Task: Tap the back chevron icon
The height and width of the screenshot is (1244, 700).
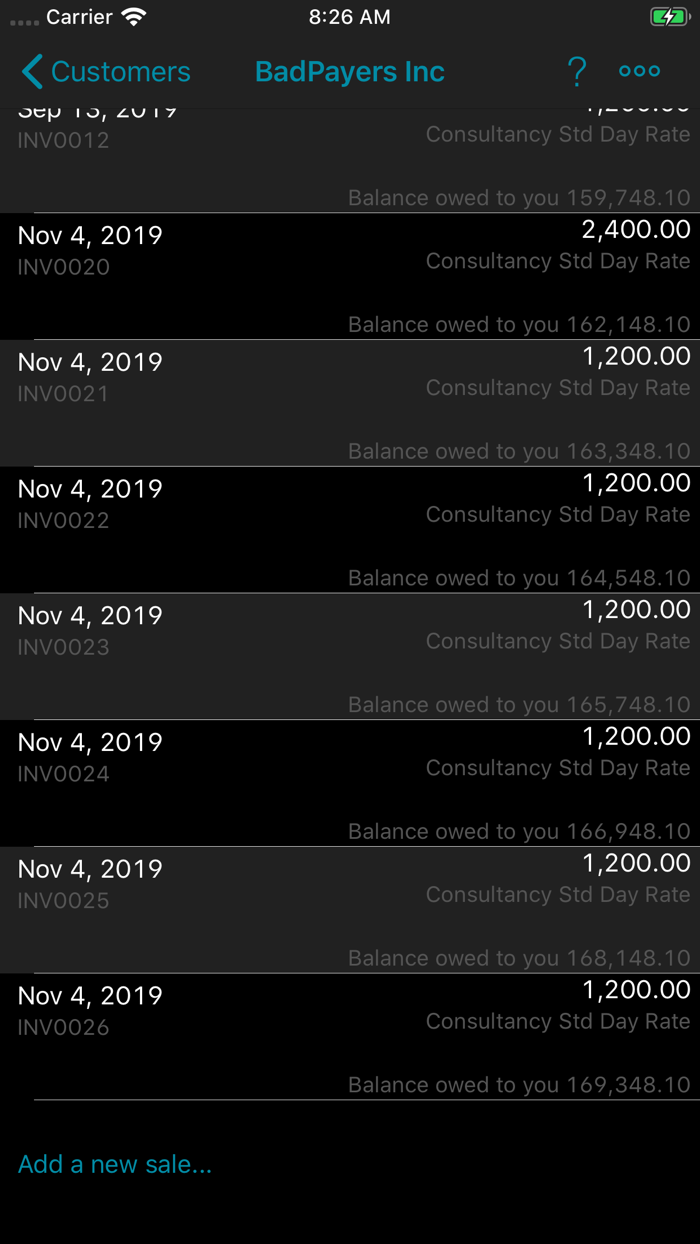Action: click(x=32, y=72)
